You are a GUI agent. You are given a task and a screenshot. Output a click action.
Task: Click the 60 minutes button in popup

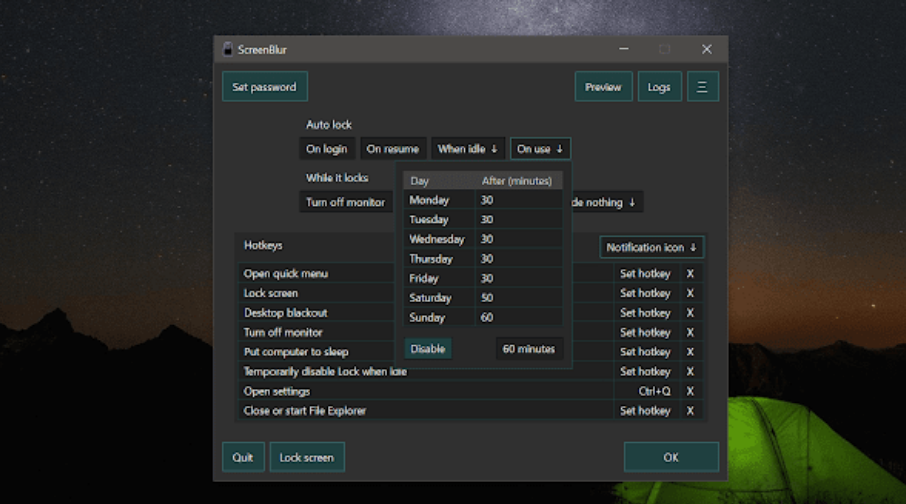[x=528, y=349]
